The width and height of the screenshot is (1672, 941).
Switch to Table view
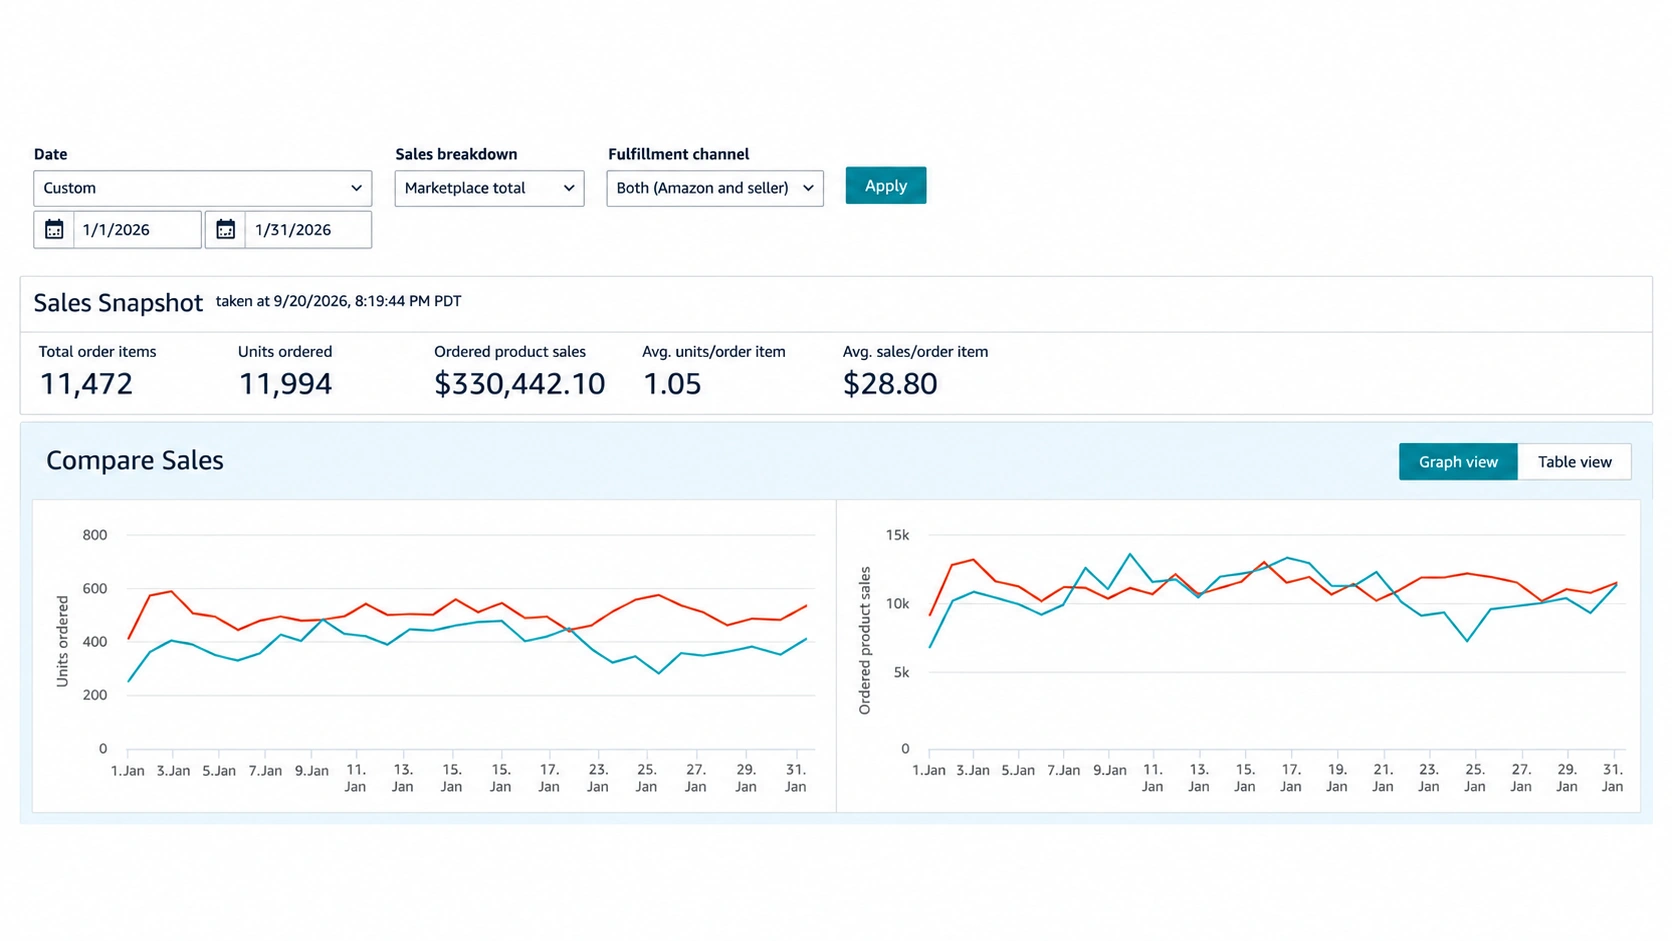(1575, 462)
